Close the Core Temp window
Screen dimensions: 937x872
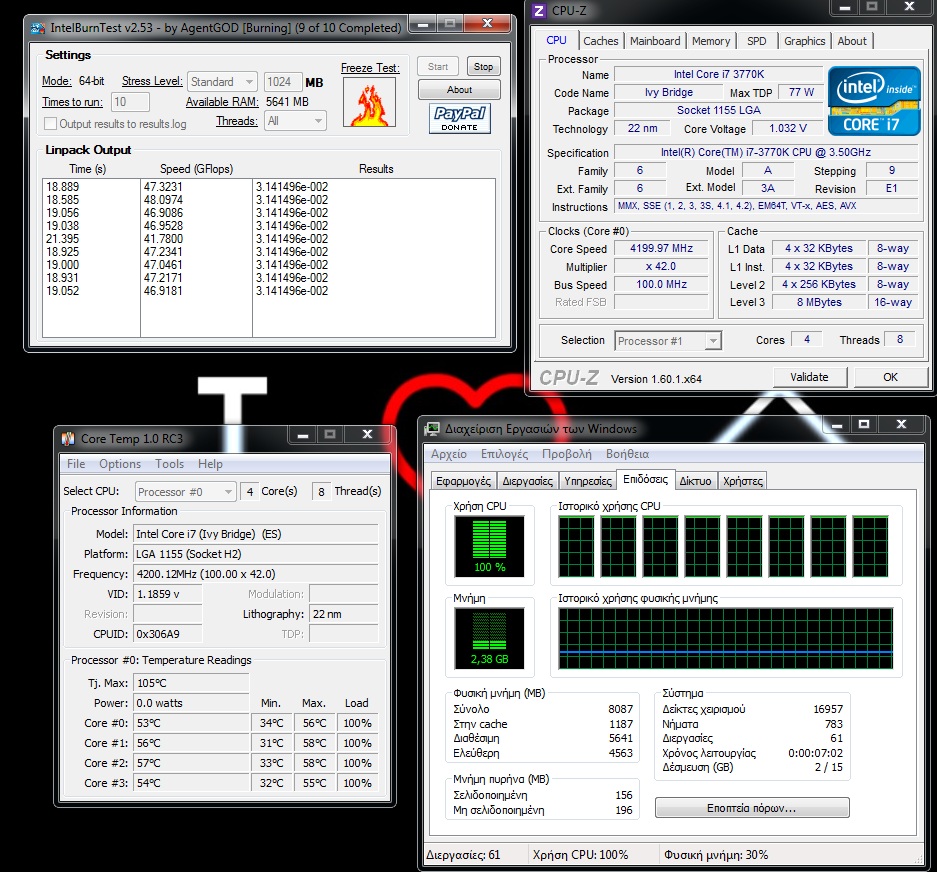[x=368, y=435]
